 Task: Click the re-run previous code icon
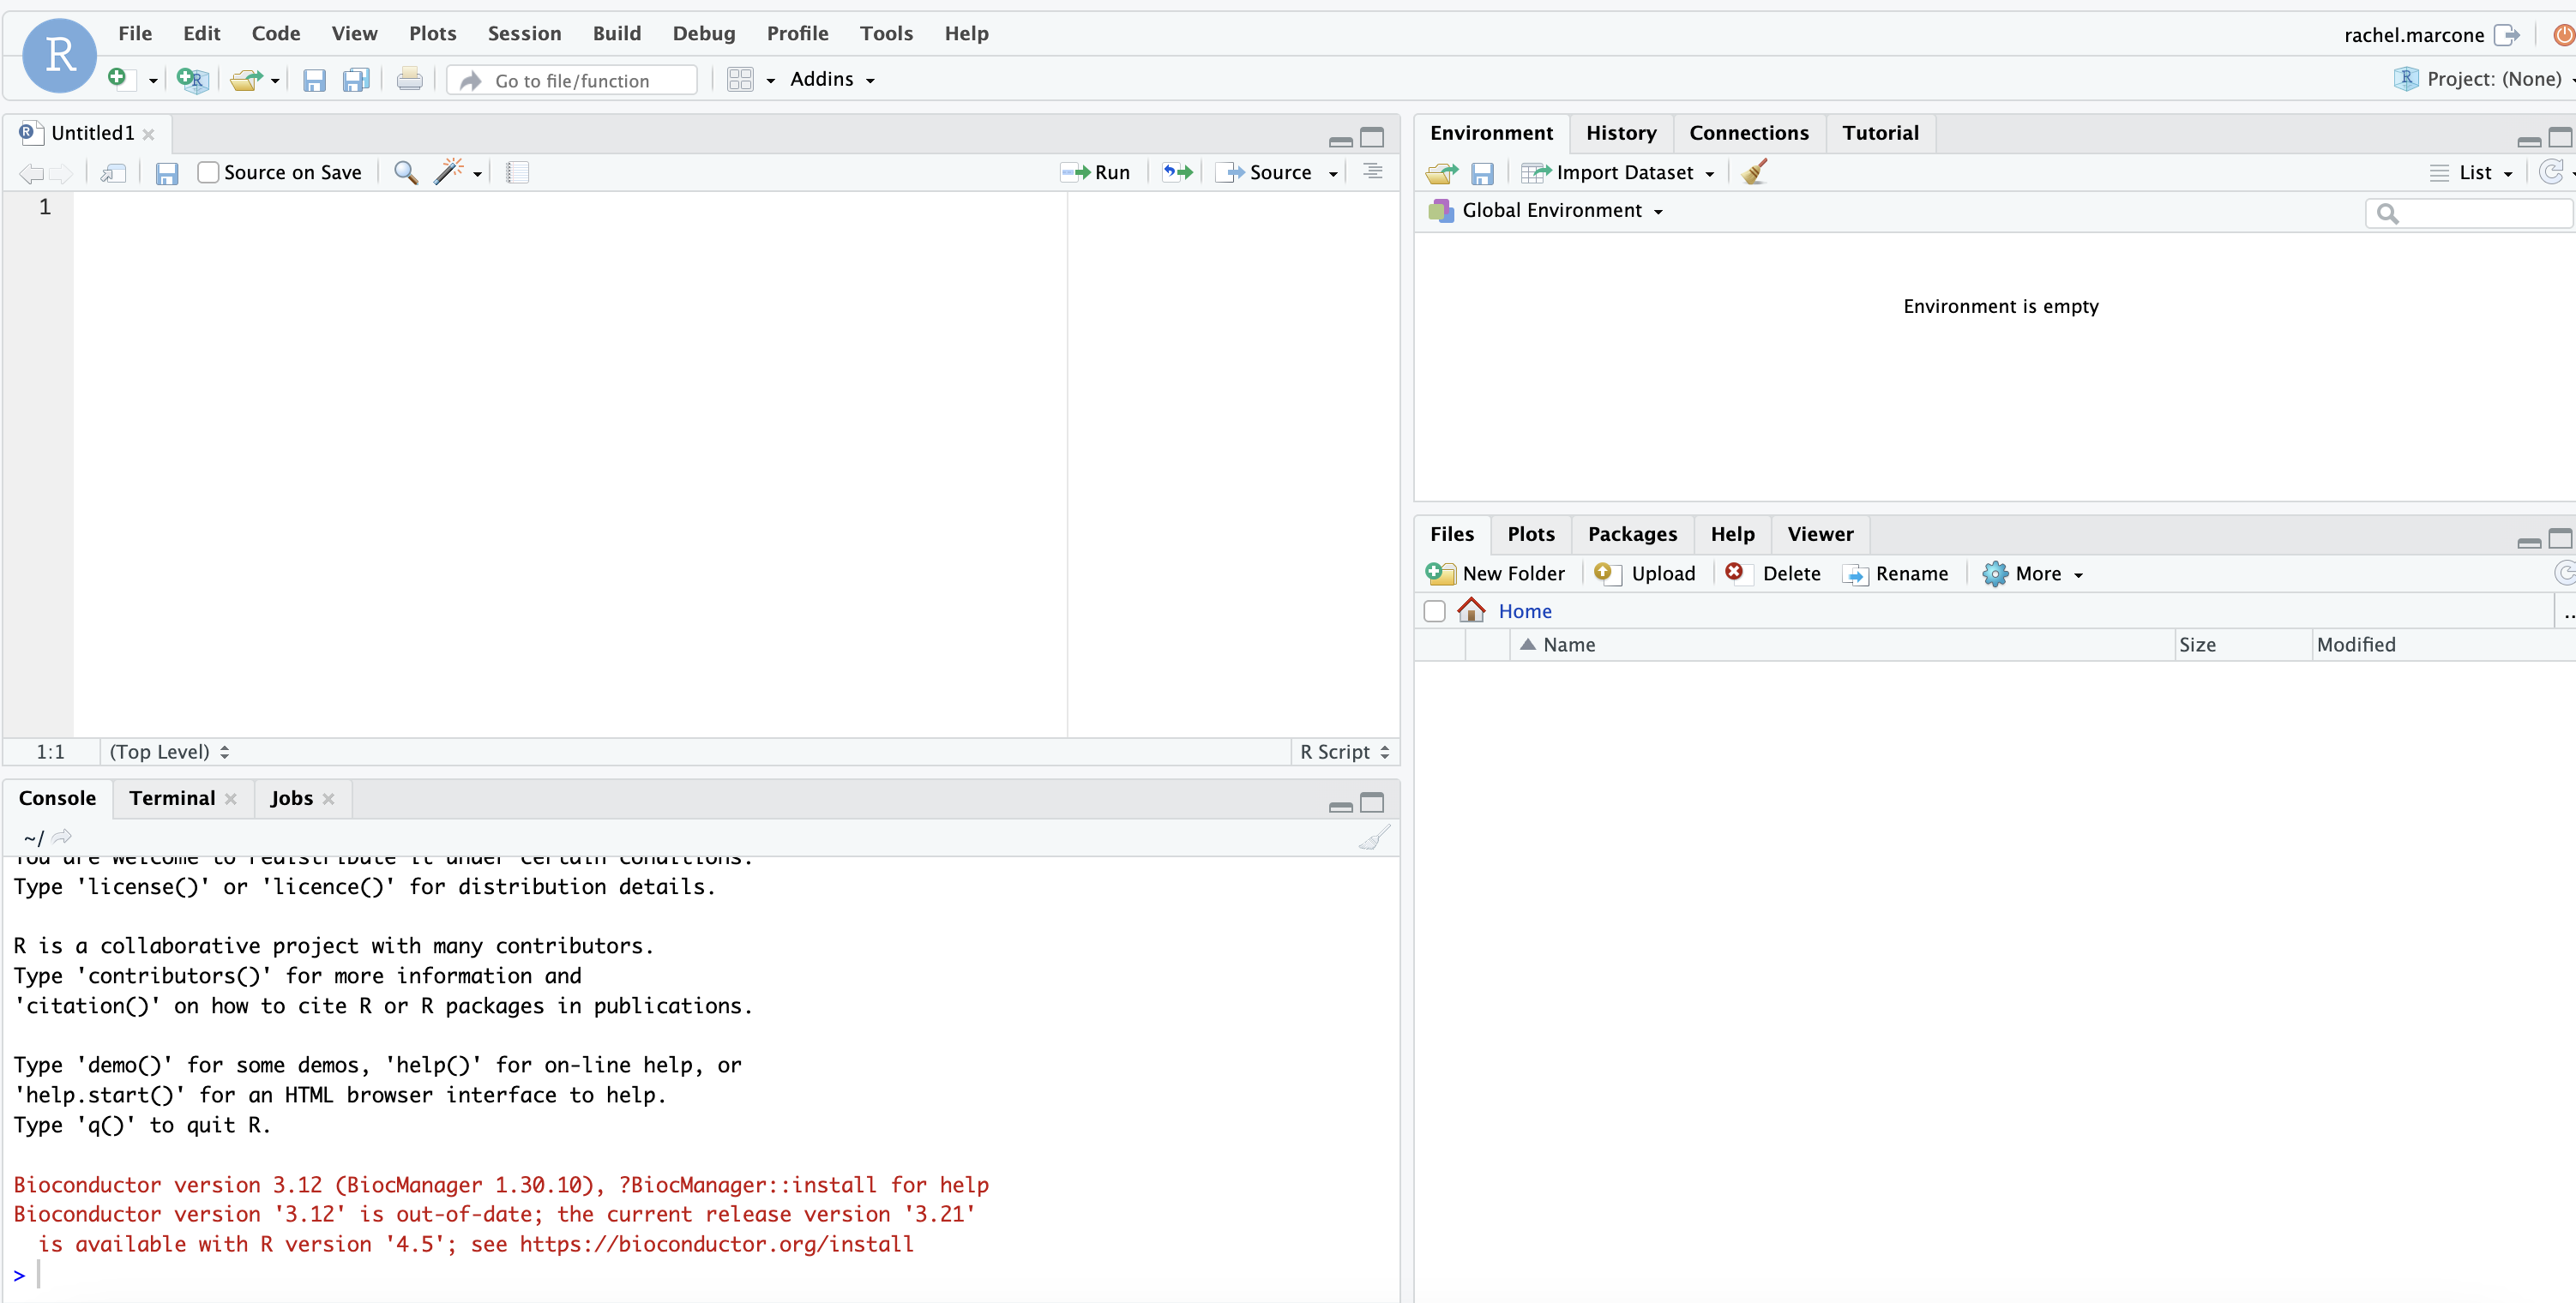click(x=1177, y=172)
